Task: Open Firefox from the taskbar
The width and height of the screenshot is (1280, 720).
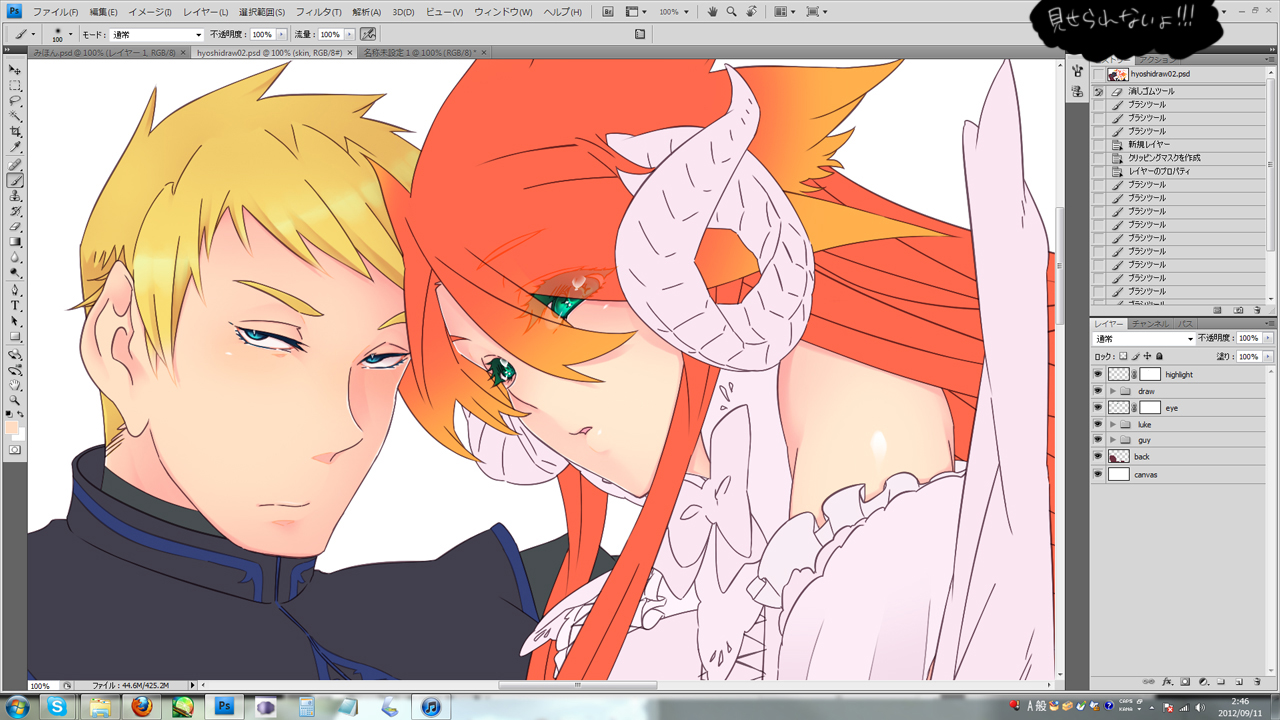Action: tap(143, 706)
